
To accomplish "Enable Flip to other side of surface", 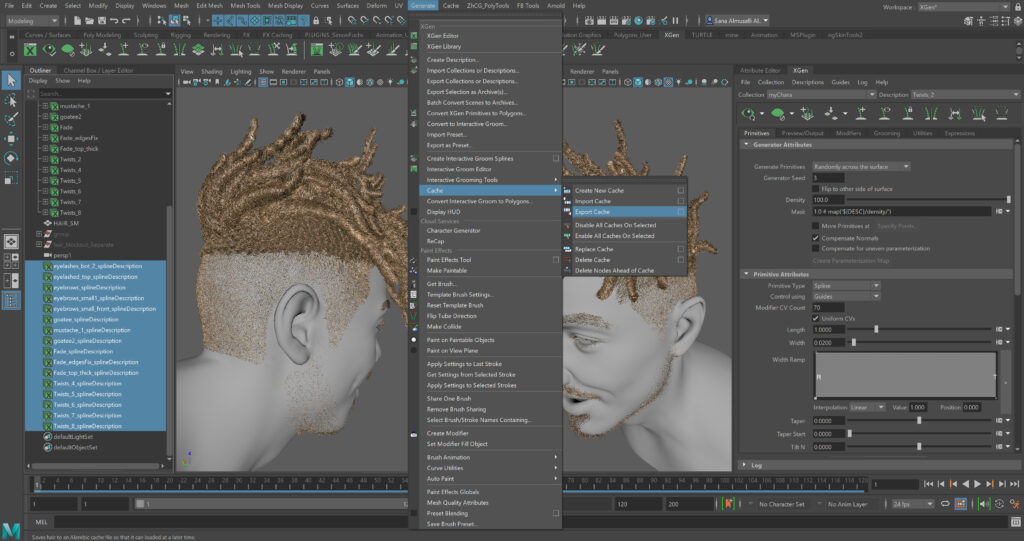I will [815, 189].
